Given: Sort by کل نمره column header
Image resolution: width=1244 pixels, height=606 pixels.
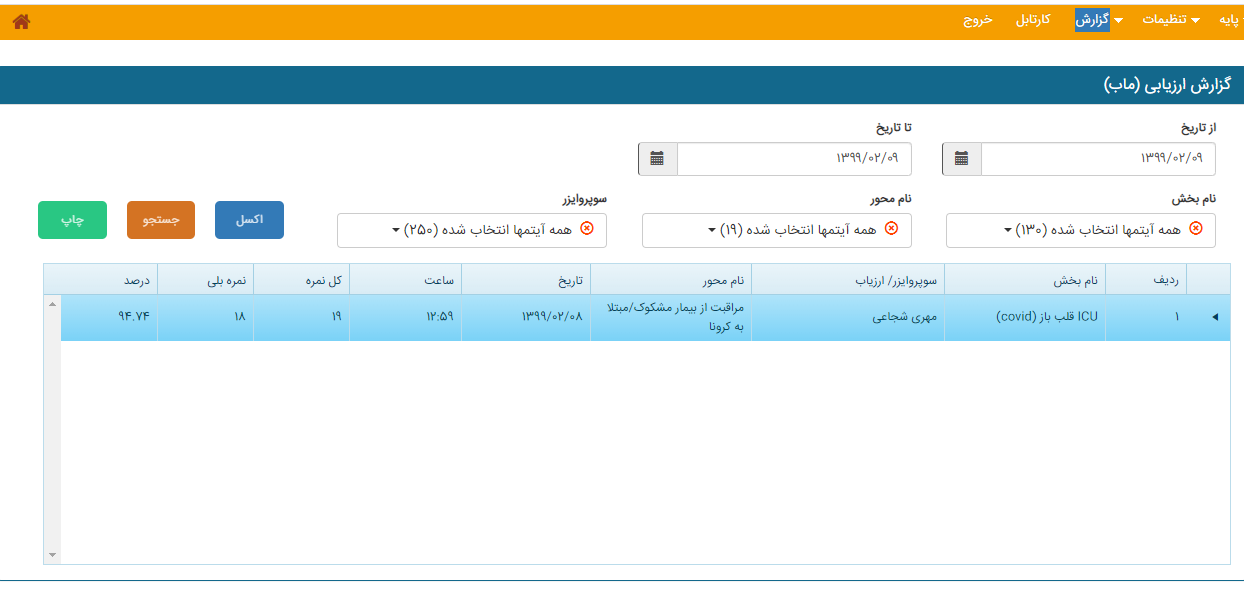Looking at the screenshot, I should (x=301, y=280).
